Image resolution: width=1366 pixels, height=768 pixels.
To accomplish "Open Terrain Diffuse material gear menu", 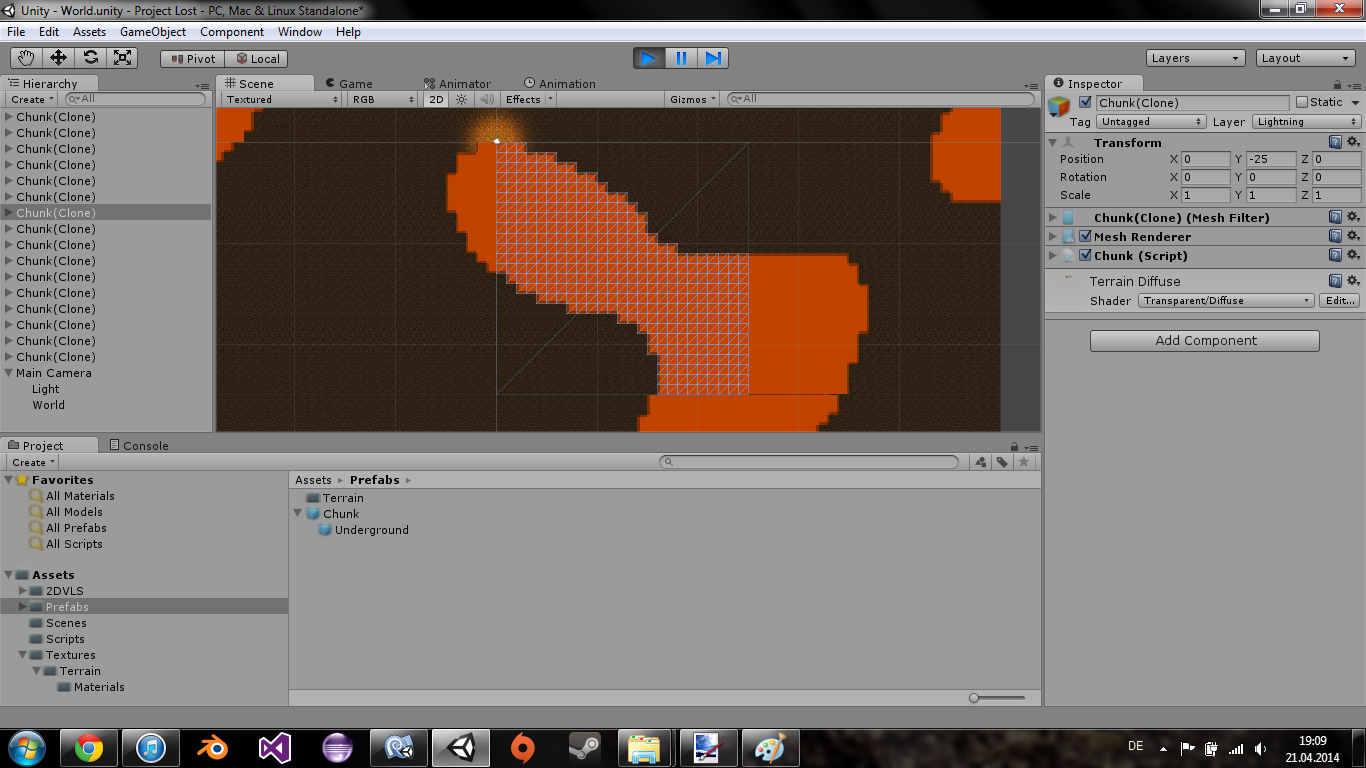I will pos(1353,281).
